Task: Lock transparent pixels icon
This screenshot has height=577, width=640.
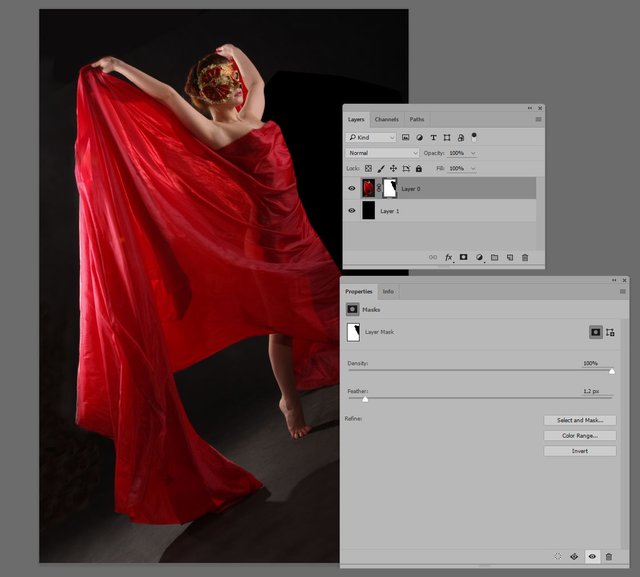Action: point(368,169)
